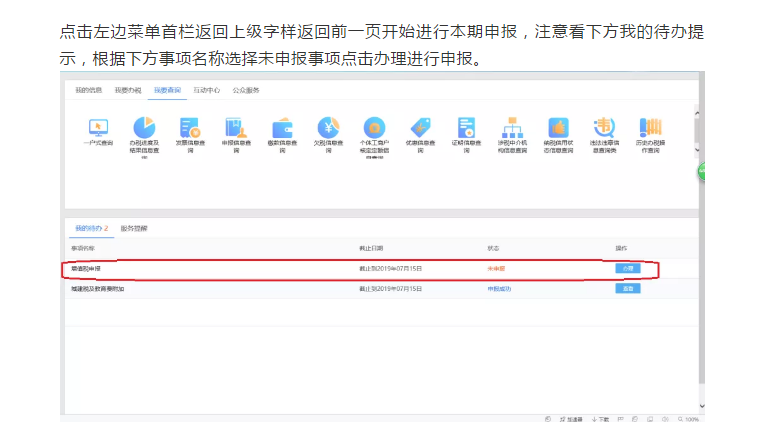Open 优惠信息查询 tag icon
This screenshot has height=448, width=769.
click(420, 128)
